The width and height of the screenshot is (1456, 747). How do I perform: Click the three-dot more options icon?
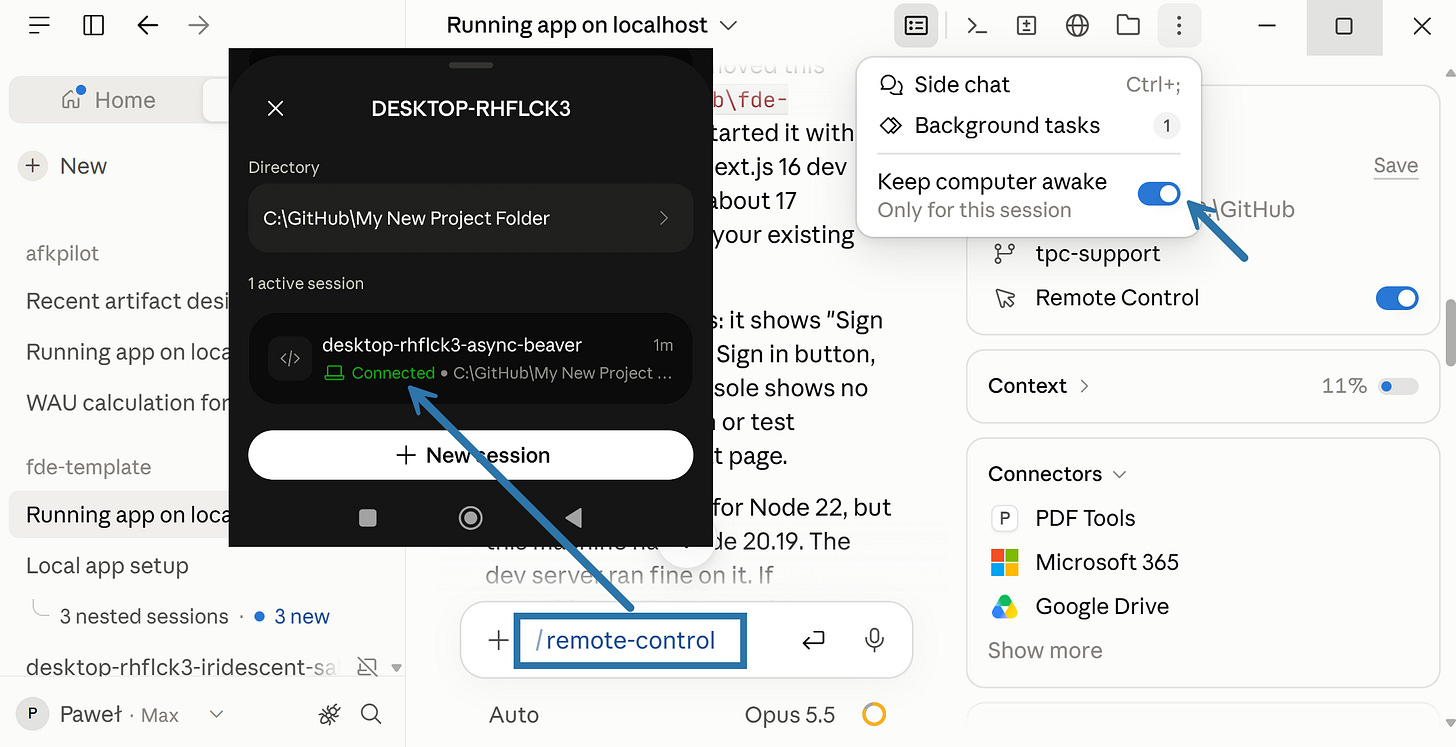pos(1179,26)
